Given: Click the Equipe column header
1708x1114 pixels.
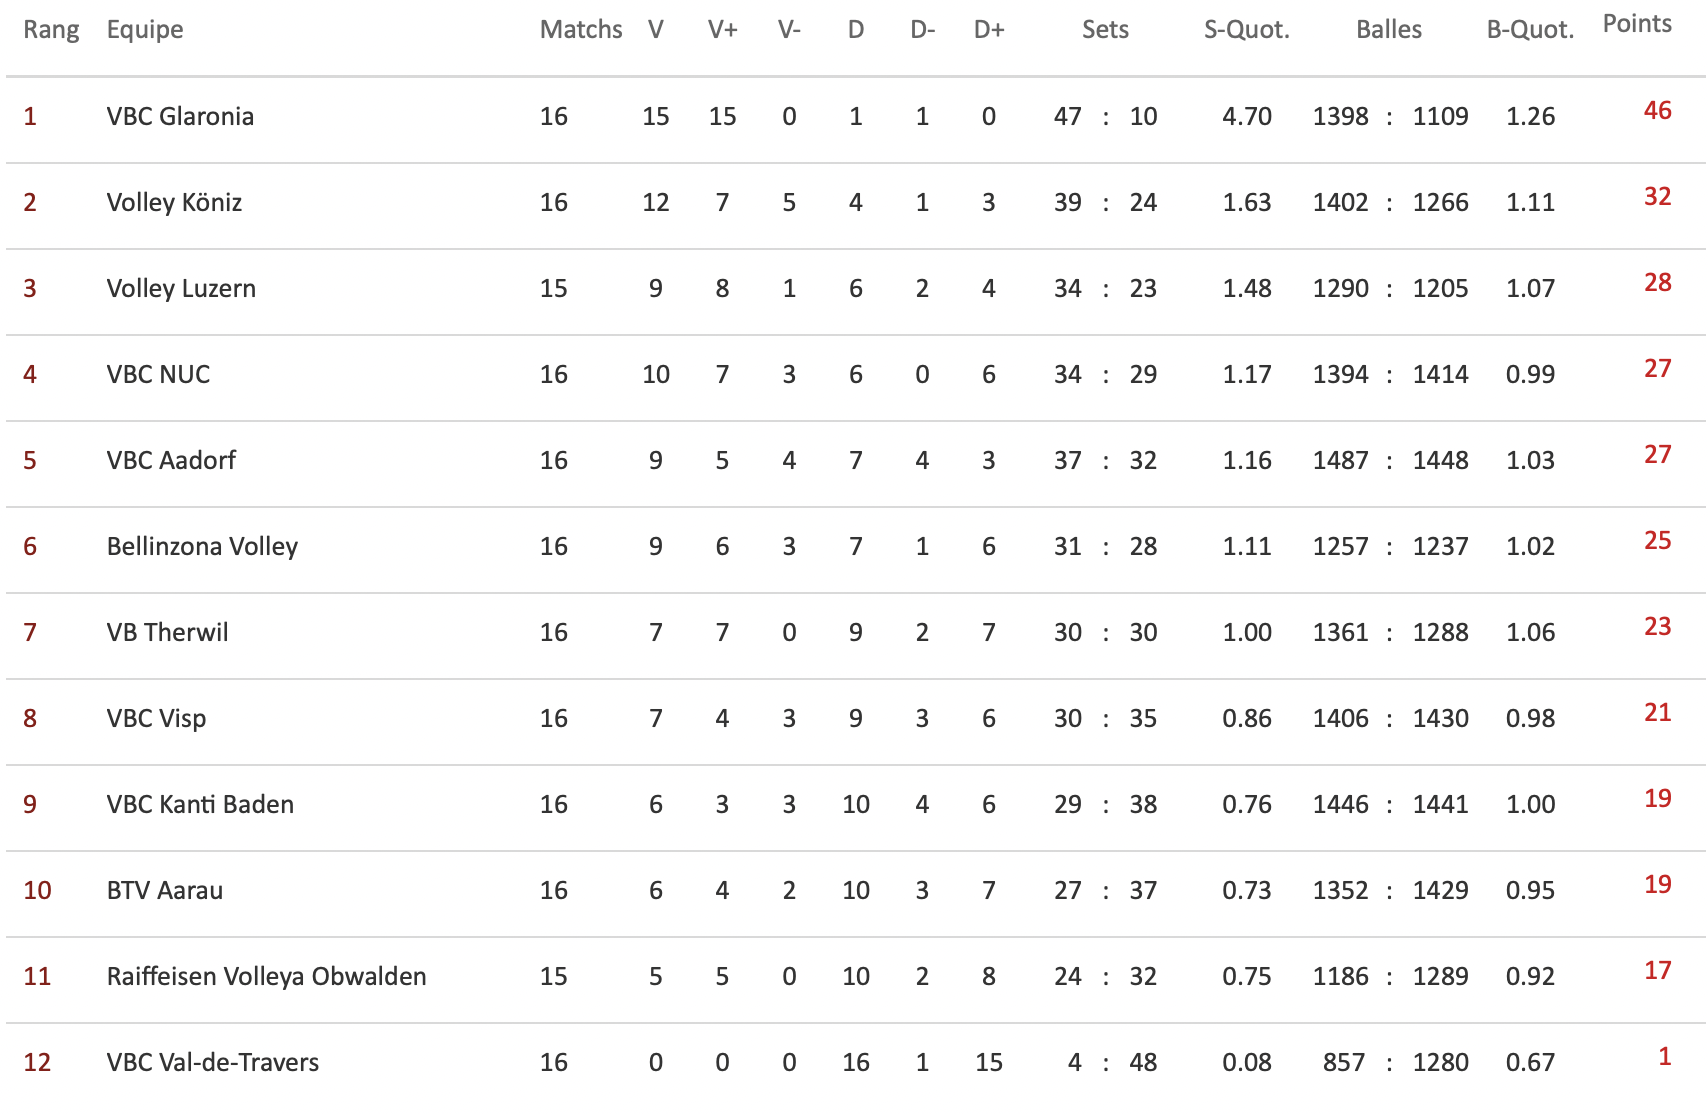Looking at the screenshot, I should pos(145,31).
